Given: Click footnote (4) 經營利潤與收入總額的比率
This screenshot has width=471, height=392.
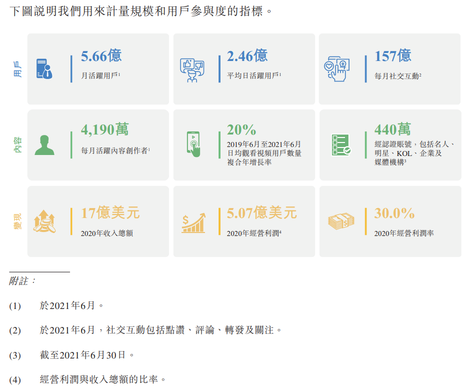Looking at the screenshot, I should point(87,379).
